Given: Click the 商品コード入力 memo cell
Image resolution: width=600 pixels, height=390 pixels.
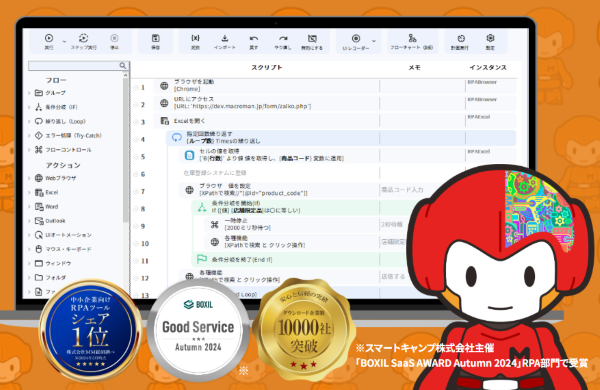Looking at the screenshot, I should (402, 190).
